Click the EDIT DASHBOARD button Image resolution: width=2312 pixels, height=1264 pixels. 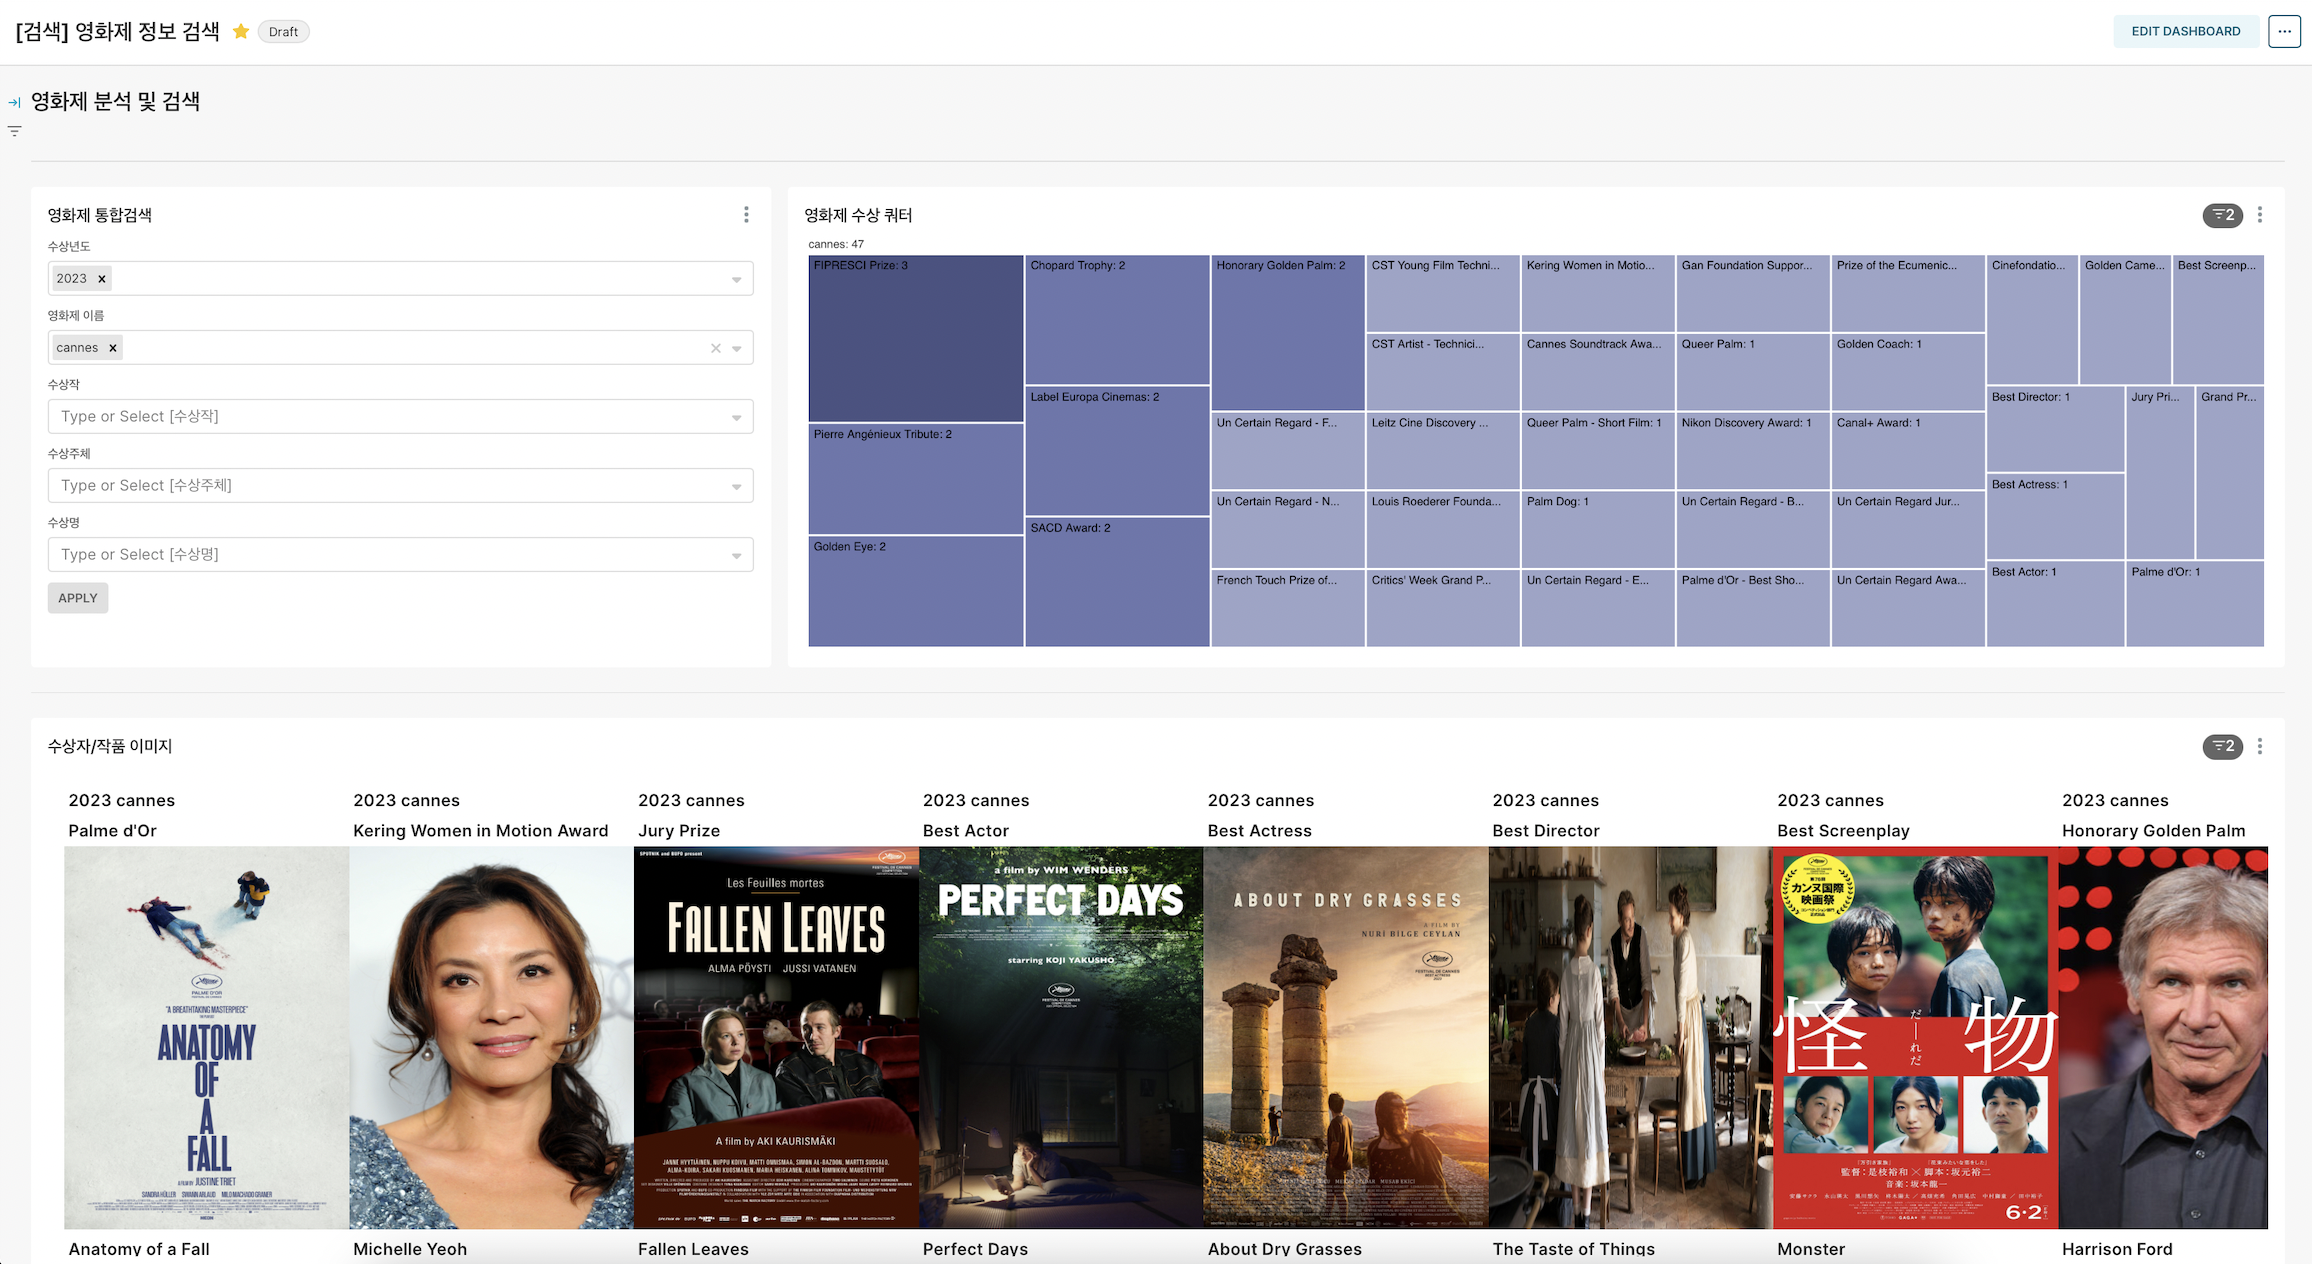click(2186, 31)
